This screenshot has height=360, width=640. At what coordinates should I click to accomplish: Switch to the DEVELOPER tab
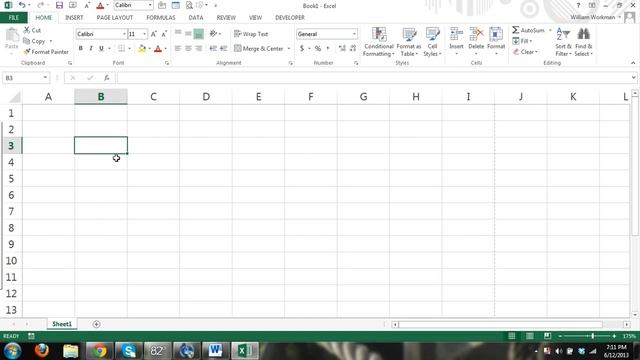290,18
